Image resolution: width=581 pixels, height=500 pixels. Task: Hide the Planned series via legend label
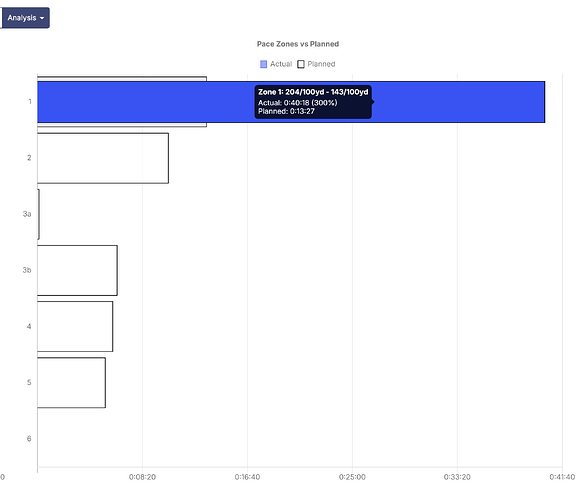tap(321, 64)
